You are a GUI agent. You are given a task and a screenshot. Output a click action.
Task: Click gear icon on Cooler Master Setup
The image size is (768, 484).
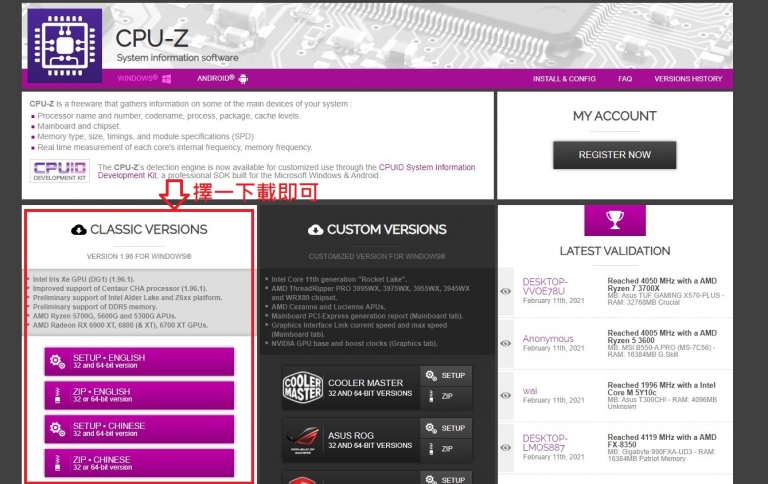click(x=431, y=375)
